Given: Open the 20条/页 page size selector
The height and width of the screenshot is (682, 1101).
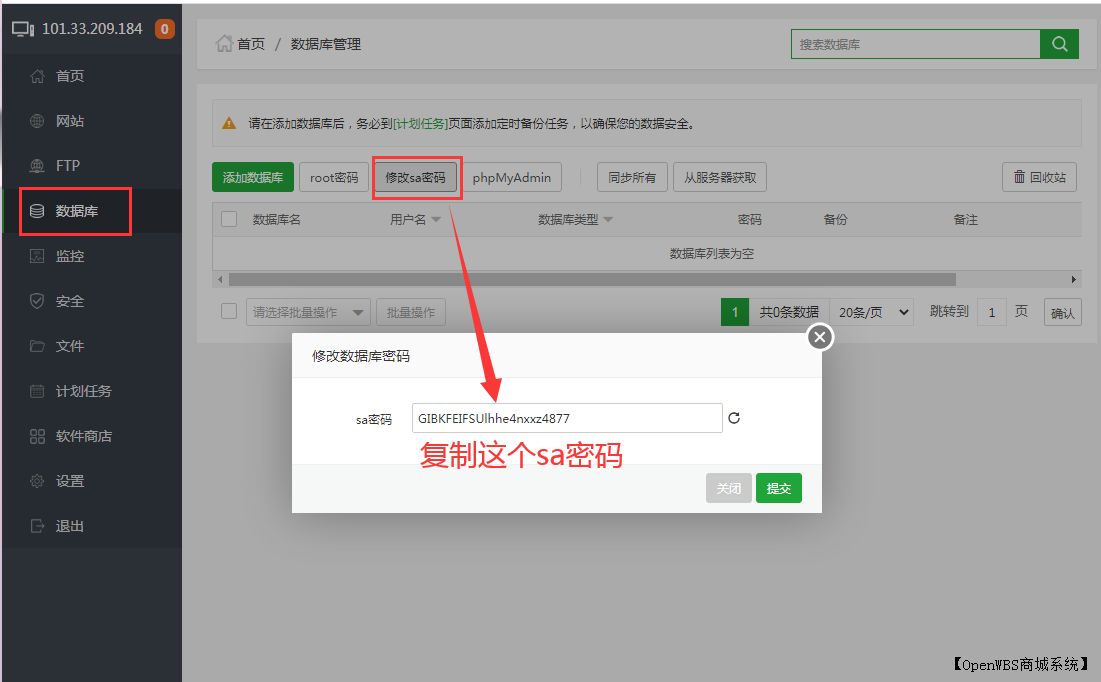Looking at the screenshot, I should [872, 311].
